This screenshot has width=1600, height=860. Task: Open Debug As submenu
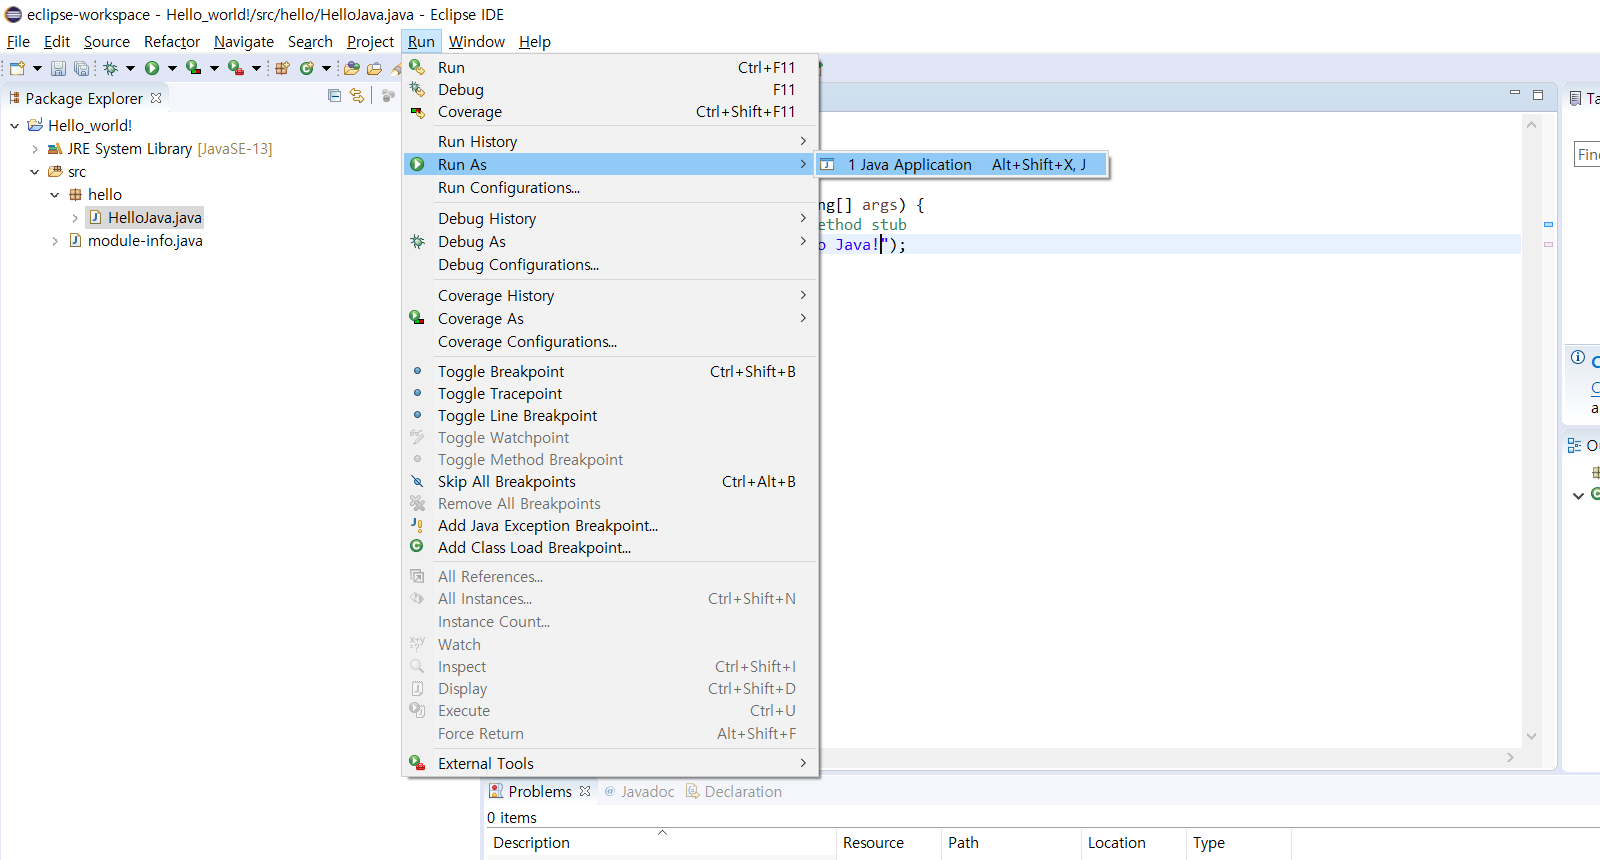pyautogui.click(x=610, y=242)
